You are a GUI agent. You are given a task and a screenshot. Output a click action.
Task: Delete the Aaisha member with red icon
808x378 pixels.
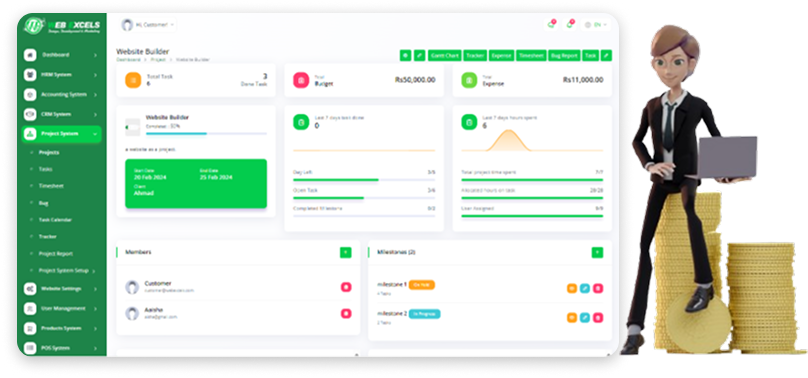(346, 313)
